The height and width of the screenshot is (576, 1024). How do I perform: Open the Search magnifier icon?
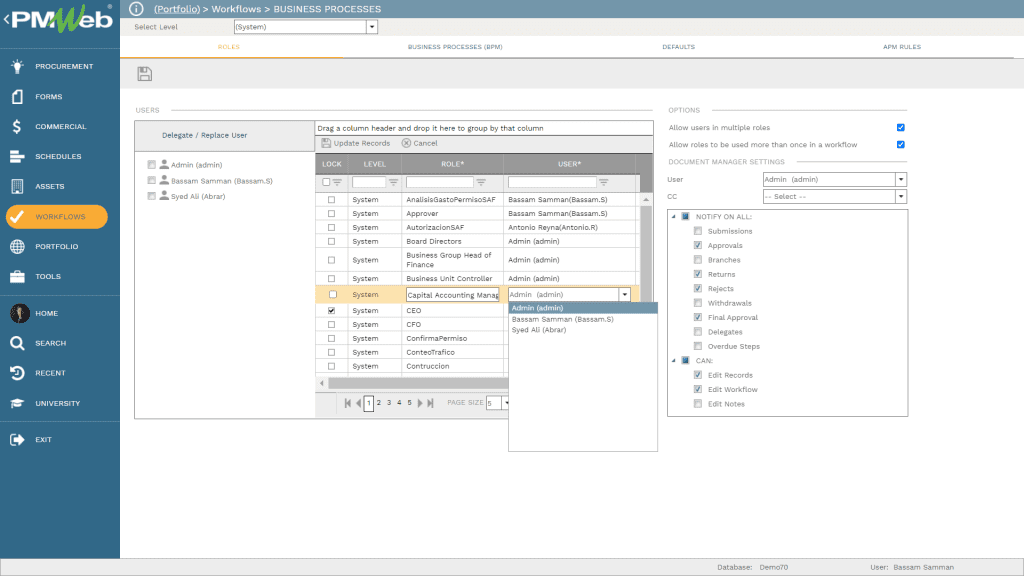coord(18,344)
